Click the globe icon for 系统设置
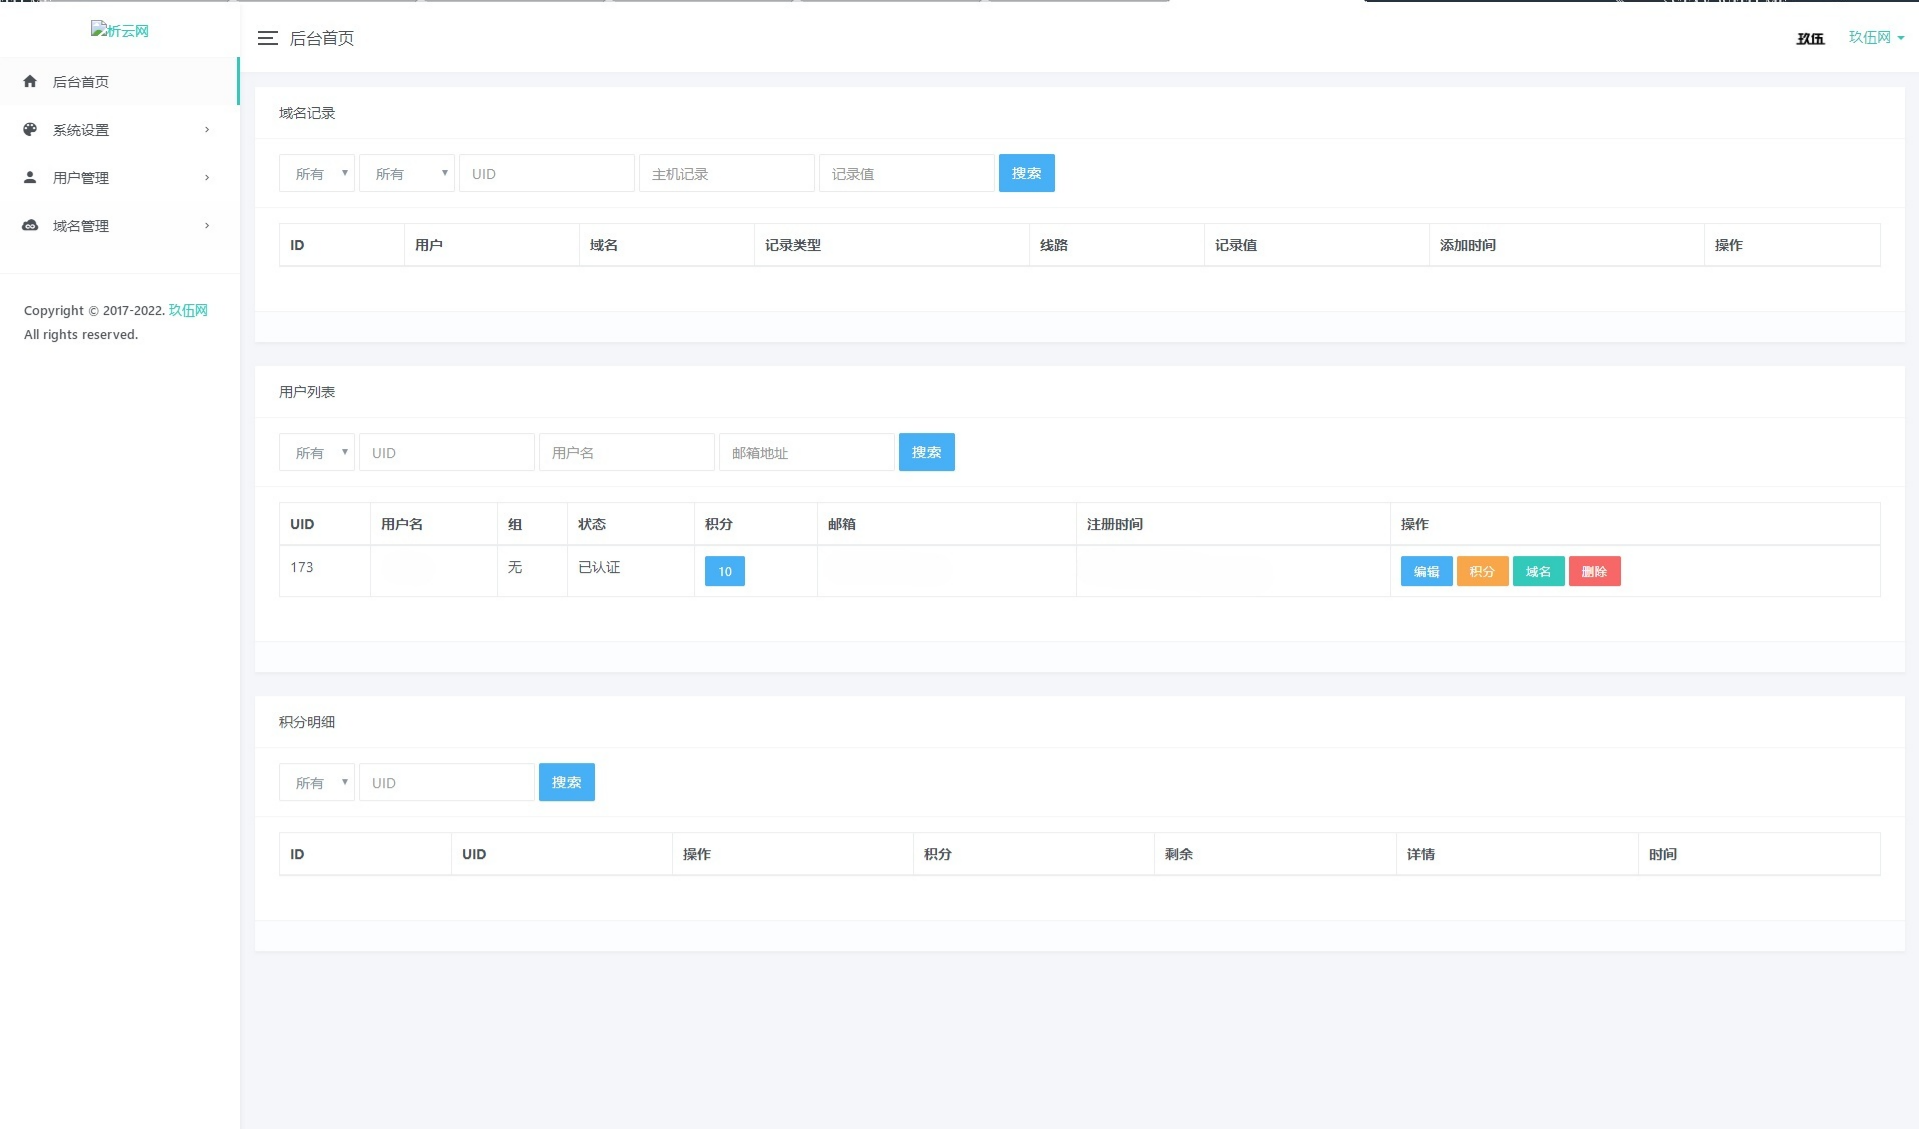The height and width of the screenshot is (1129, 1919). point(30,129)
